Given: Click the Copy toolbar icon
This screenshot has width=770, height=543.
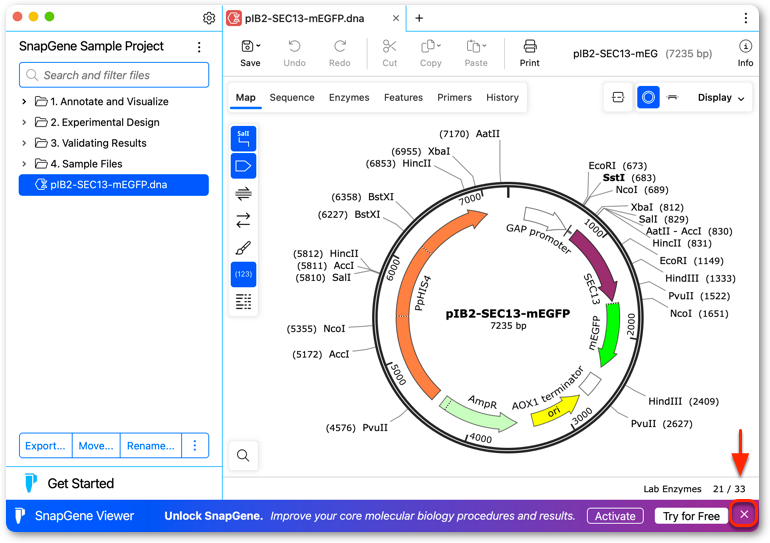Looking at the screenshot, I should pyautogui.click(x=428, y=46).
